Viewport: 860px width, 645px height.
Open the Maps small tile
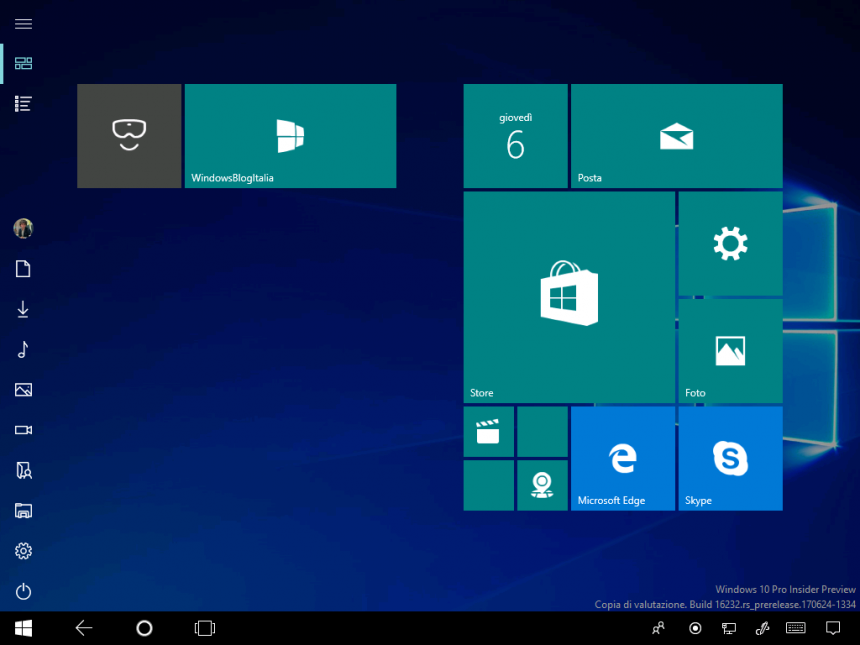click(x=542, y=485)
